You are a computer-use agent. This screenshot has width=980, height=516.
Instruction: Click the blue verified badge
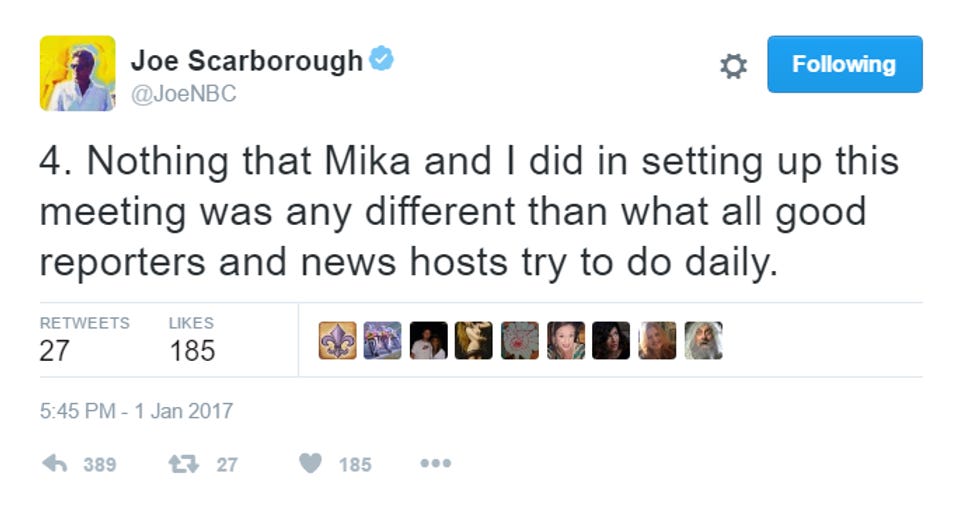(381, 58)
